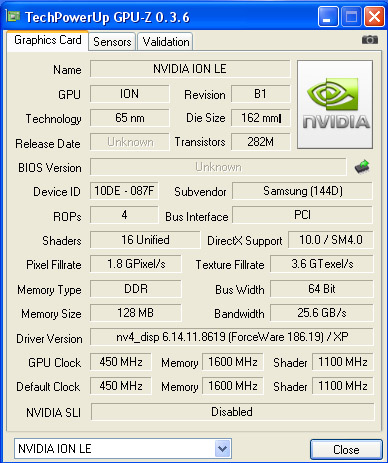The image size is (388, 463).
Task: Click the Bus Interface field PCI
Action: [302, 215]
